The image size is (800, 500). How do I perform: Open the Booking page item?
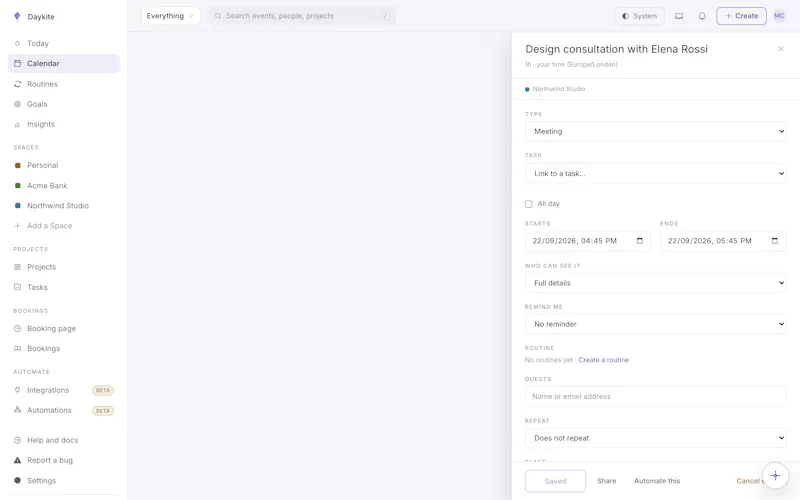tap(64, 329)
